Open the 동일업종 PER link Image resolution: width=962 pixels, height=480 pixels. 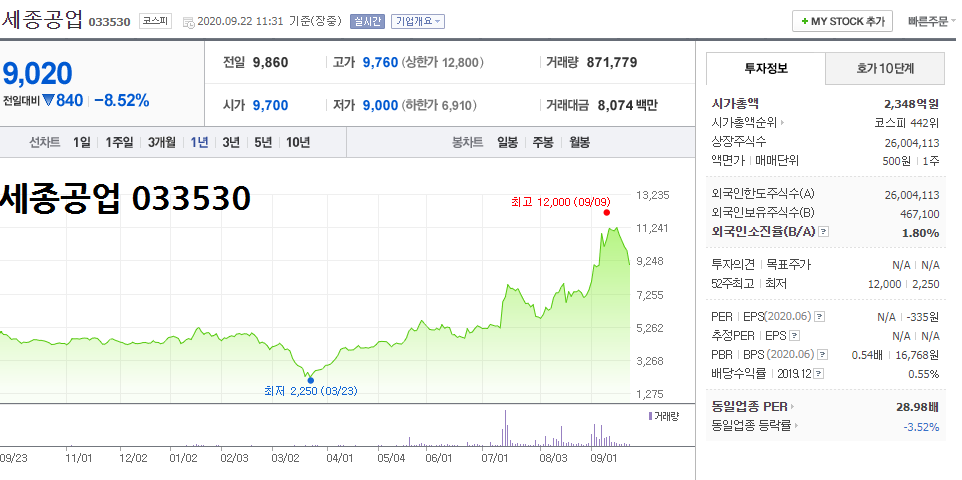click(752, 406)
